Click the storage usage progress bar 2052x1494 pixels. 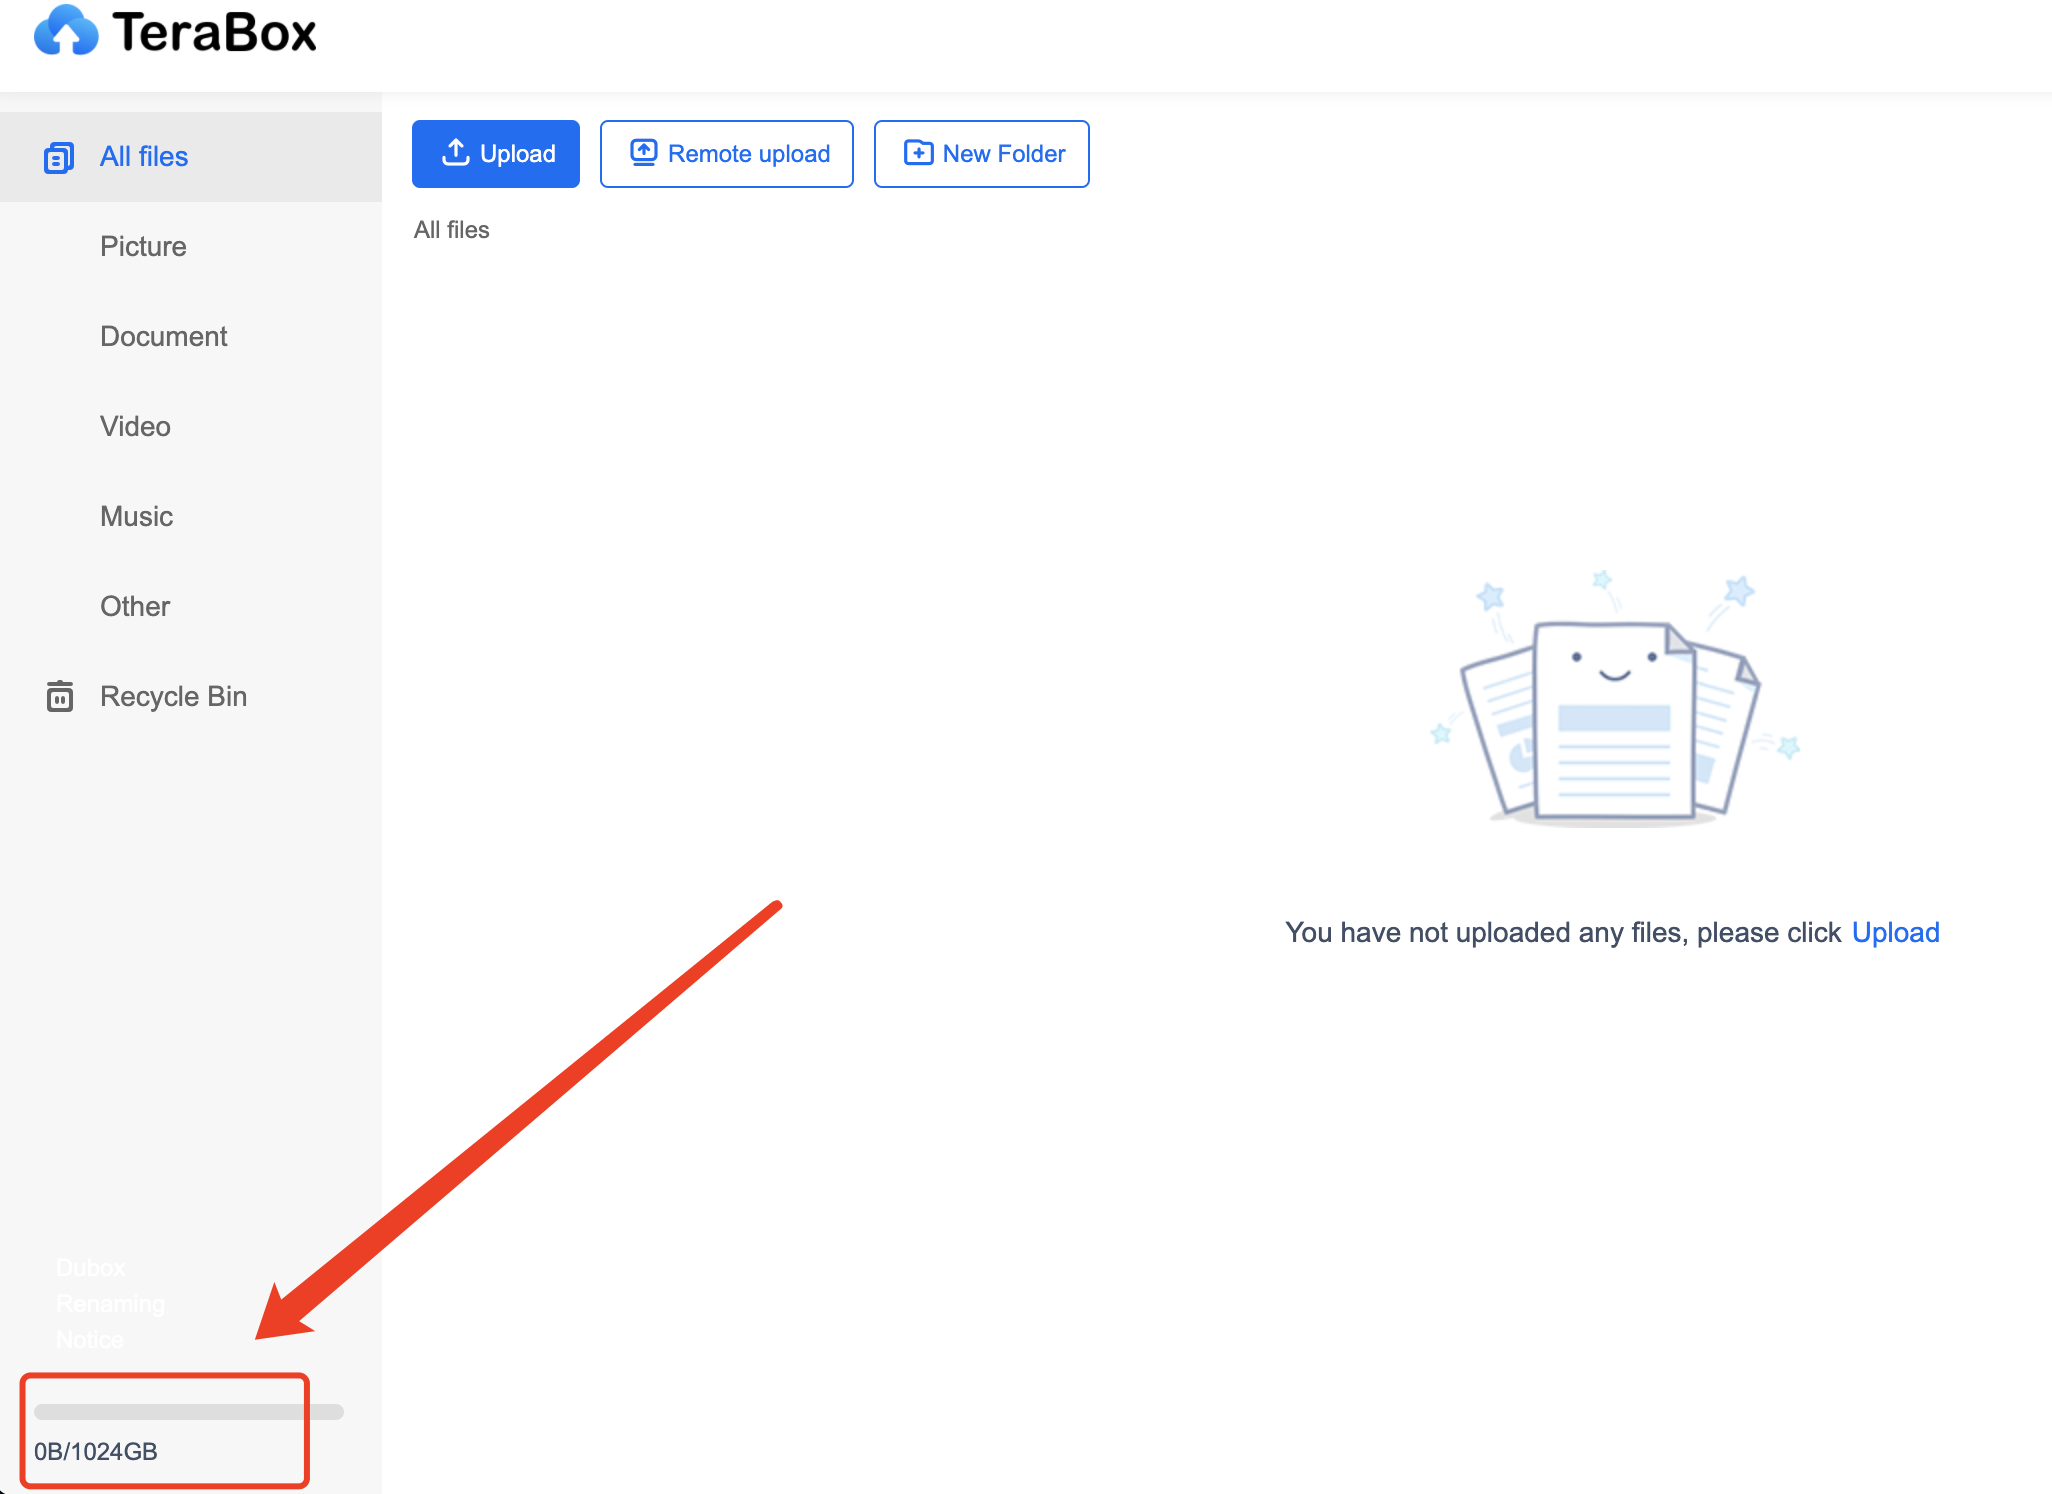tap(188, 1412)
